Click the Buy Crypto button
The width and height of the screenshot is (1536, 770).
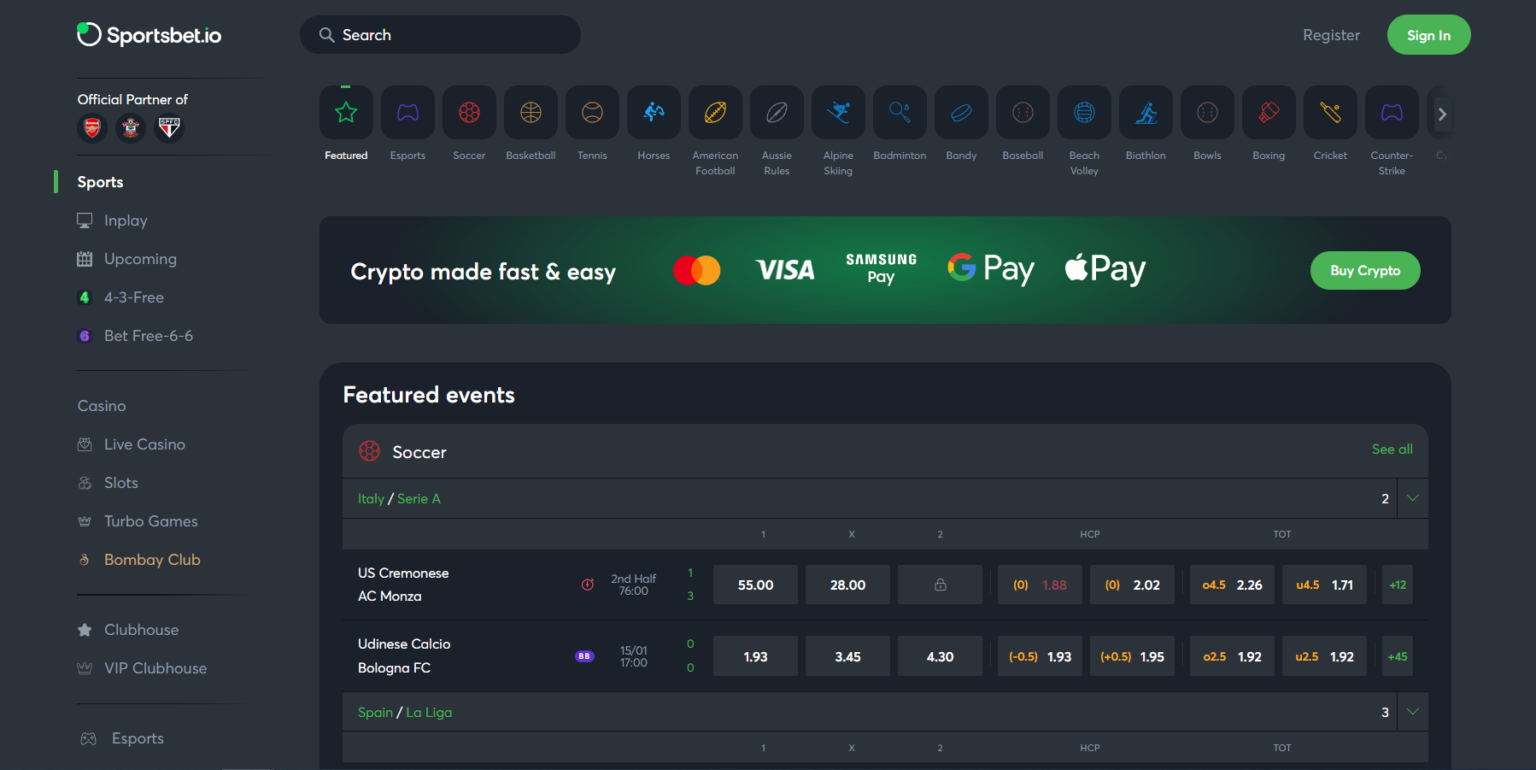[1365, 270]
